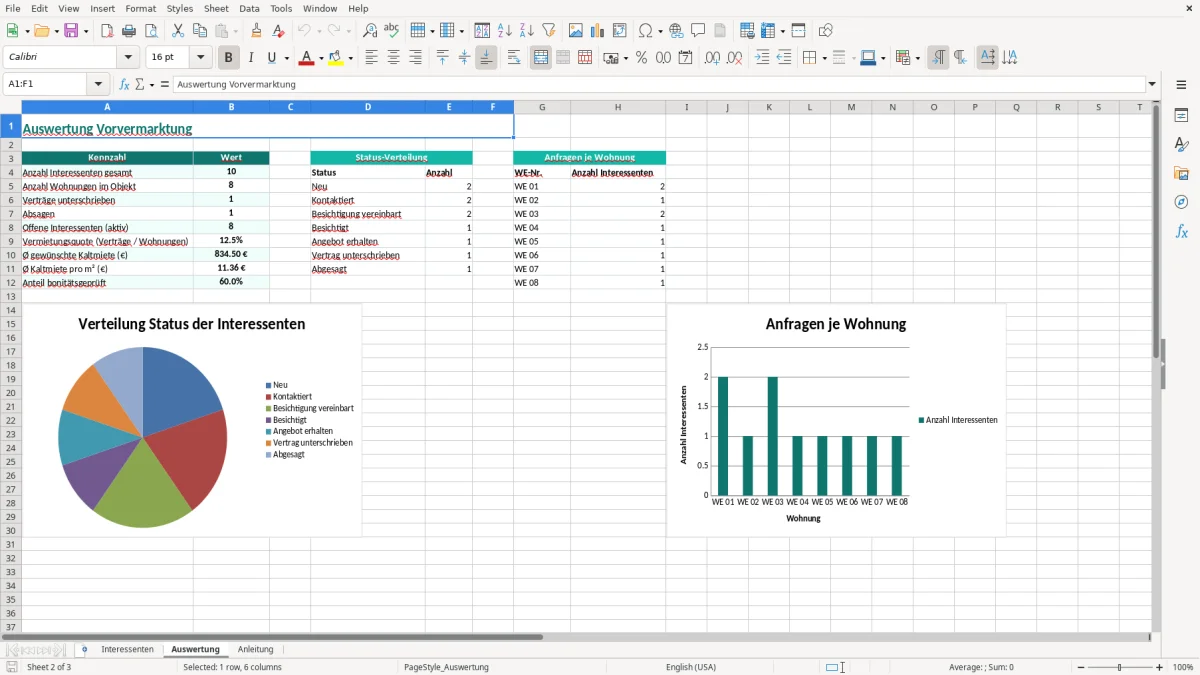Viewport: 1200px width, 675px height.
Task: Toggle AutoFilter funnel icon
Action: tap(548, 31)
